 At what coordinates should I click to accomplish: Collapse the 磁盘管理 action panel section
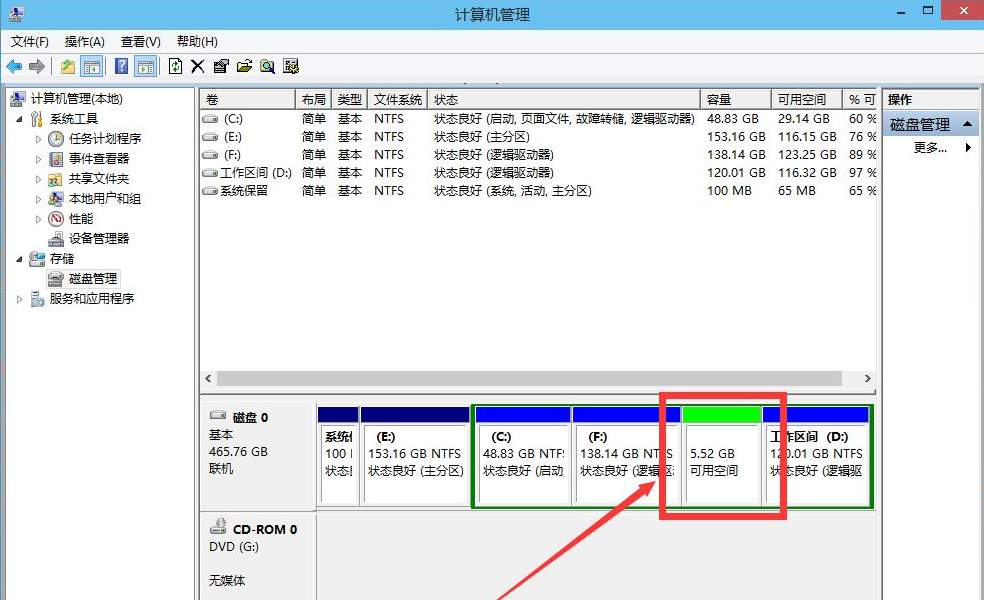[966, 124]
